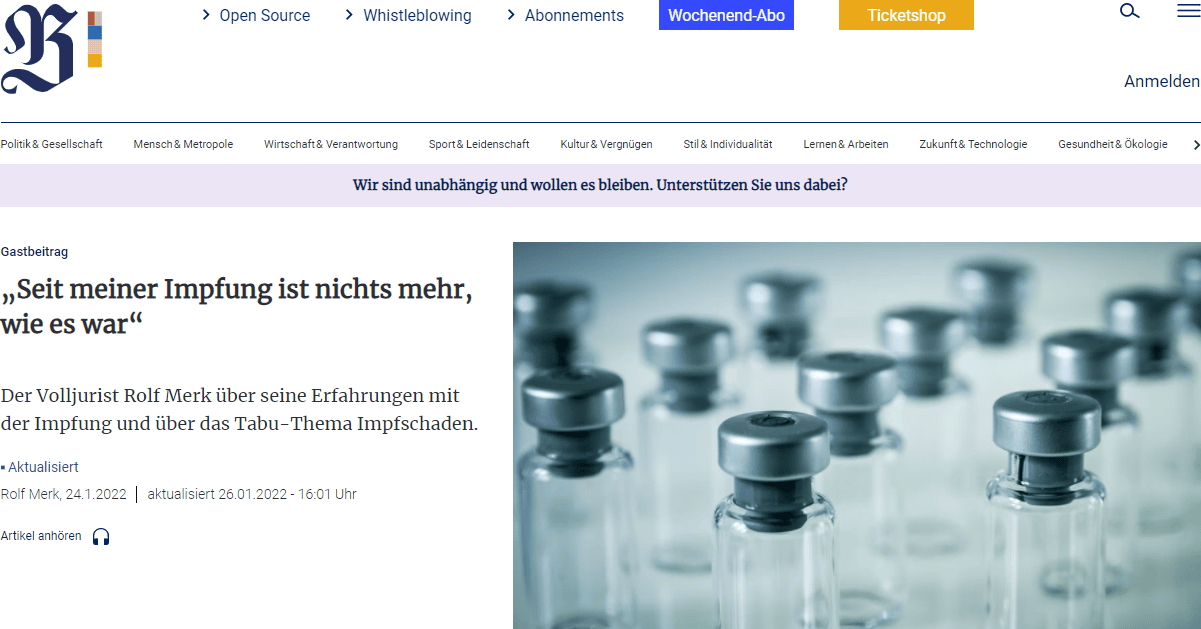Screen dimensions: 1201x629
Task: Open the Open Source link
Action: click(264, 15)
